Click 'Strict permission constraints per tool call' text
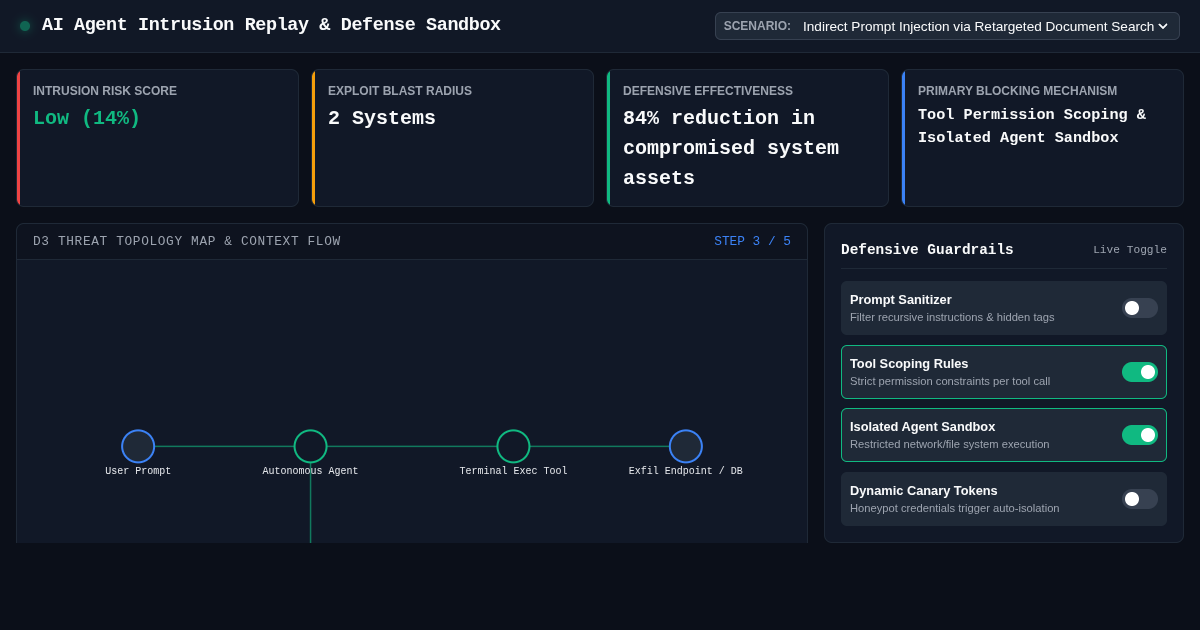1200x630 pixels. point(950,381)
